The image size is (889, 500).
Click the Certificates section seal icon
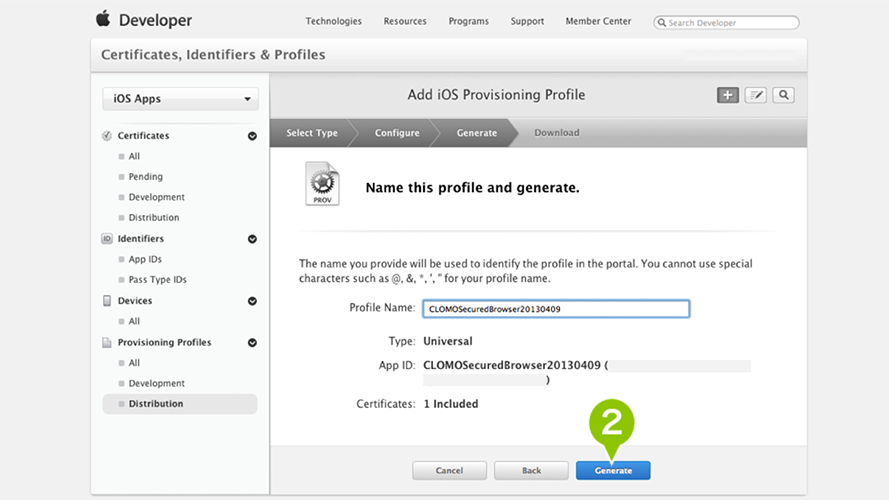[x=107, y=135]
